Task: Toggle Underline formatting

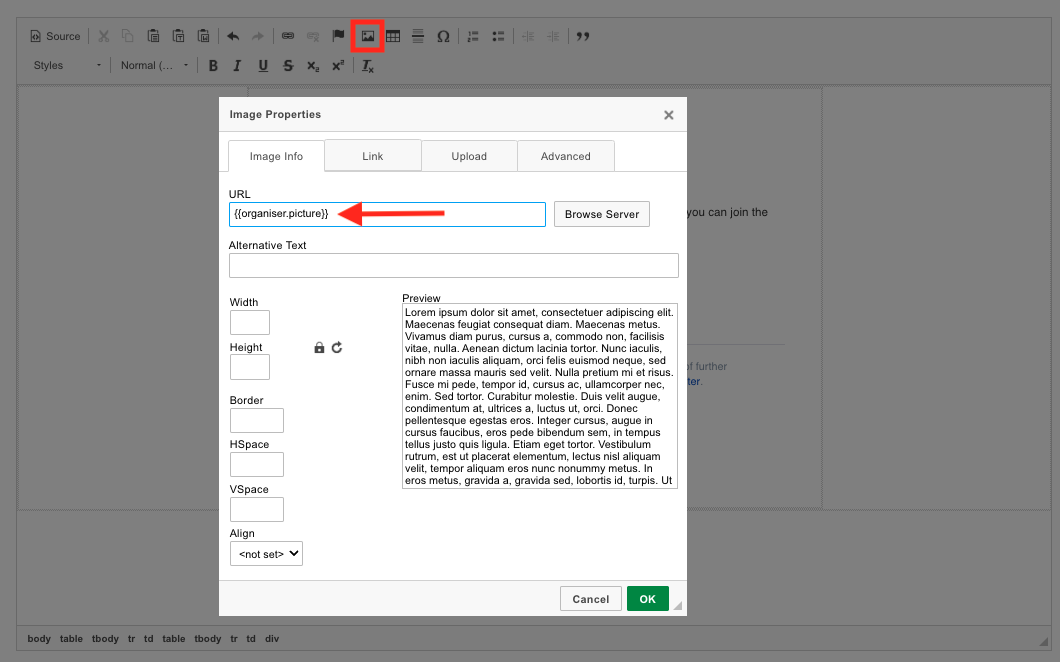Action: [x=263, y=66]
